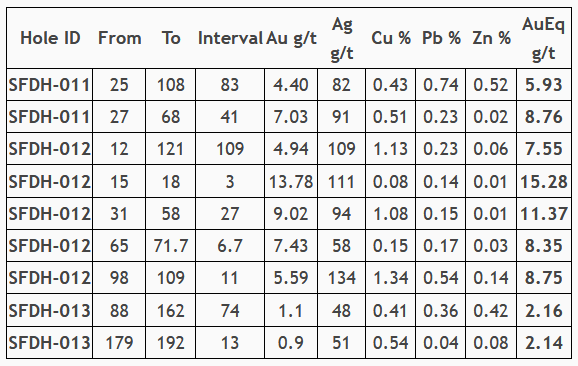Viewport: 578px width, 366px height.
Task: Click the Hole ID column header
Action: (50, 38)
